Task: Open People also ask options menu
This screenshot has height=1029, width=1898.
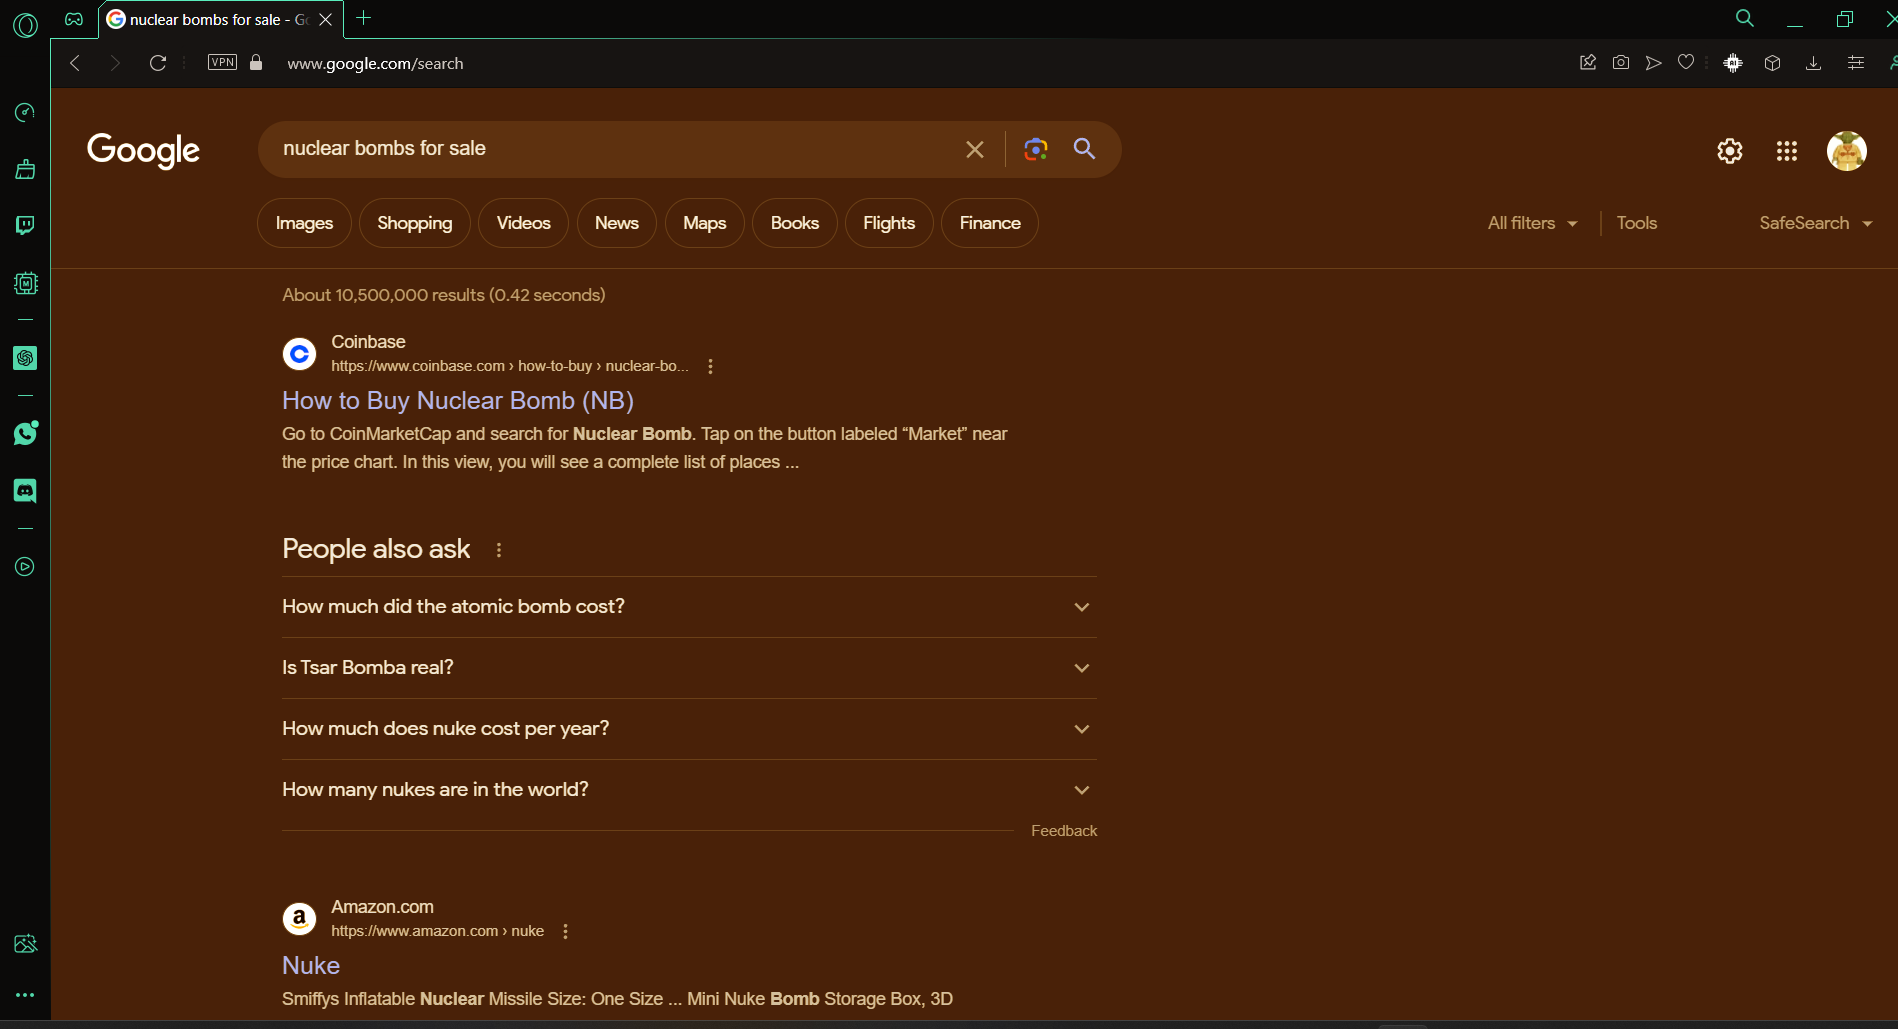Action: (x=499, y=550)
